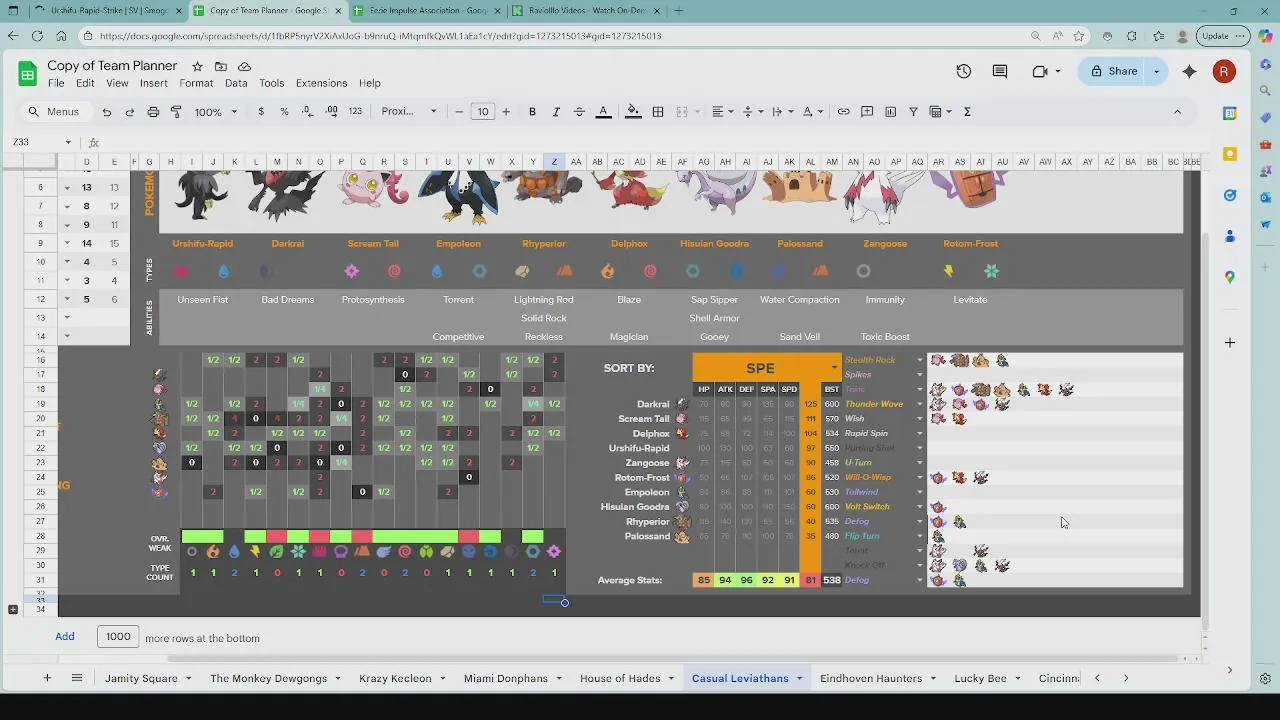
Task: Open the Share options arrow
Action: [1156, 71]
